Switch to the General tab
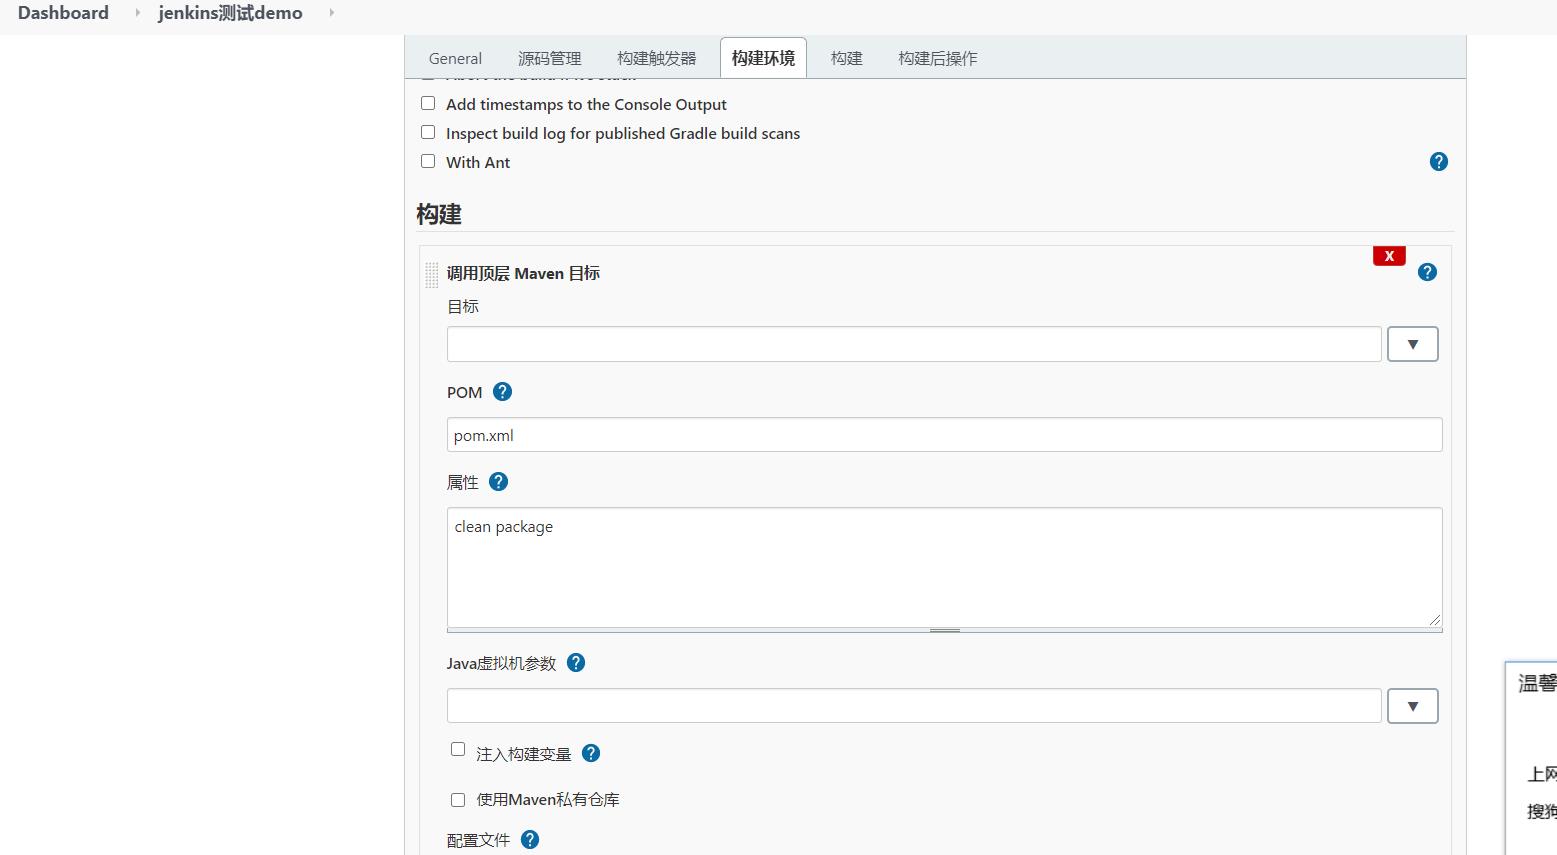The image size is (1557, 855). pyautogui.click(x=455, y=58)
